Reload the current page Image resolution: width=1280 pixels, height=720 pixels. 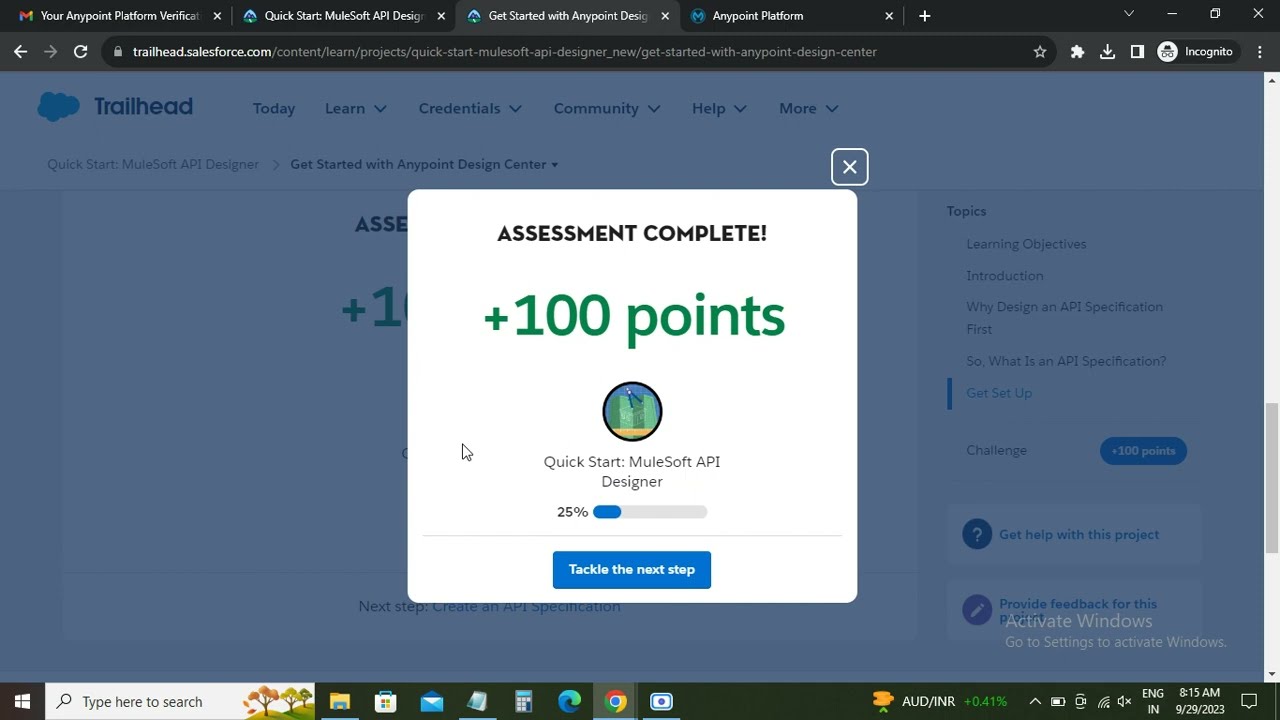(x=81, y=52)
